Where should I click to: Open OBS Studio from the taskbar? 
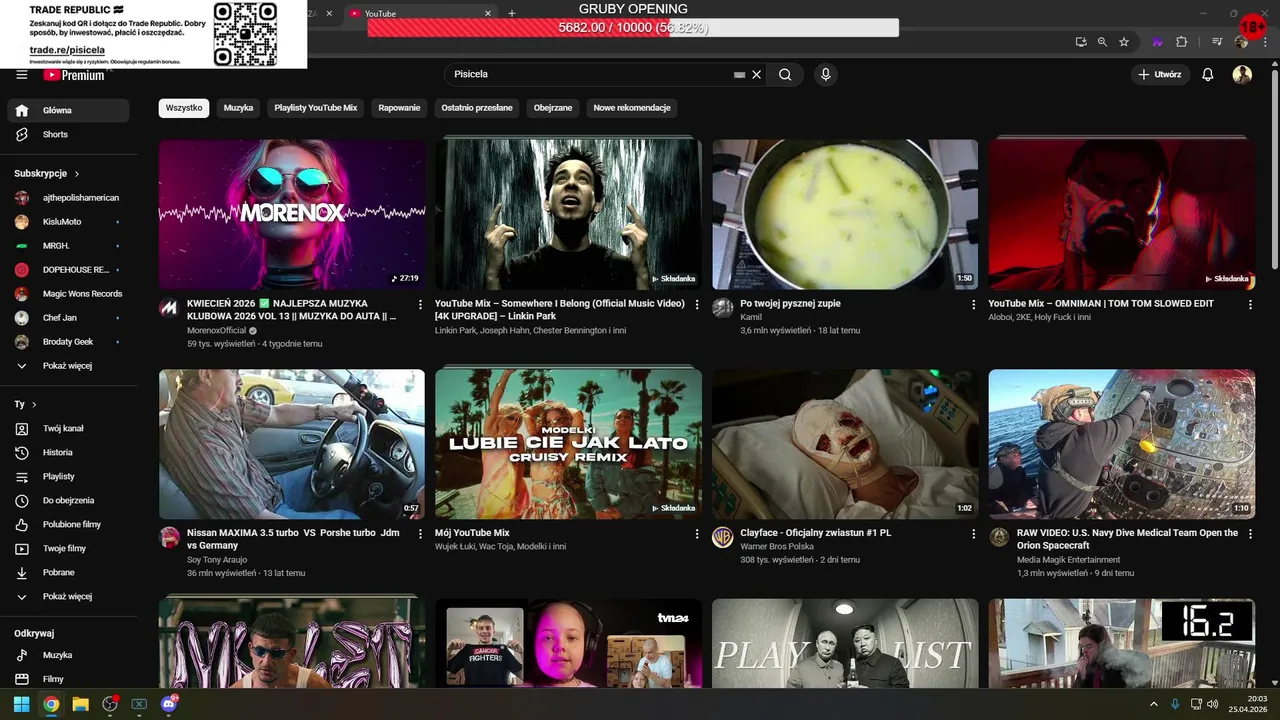point(110,704)
